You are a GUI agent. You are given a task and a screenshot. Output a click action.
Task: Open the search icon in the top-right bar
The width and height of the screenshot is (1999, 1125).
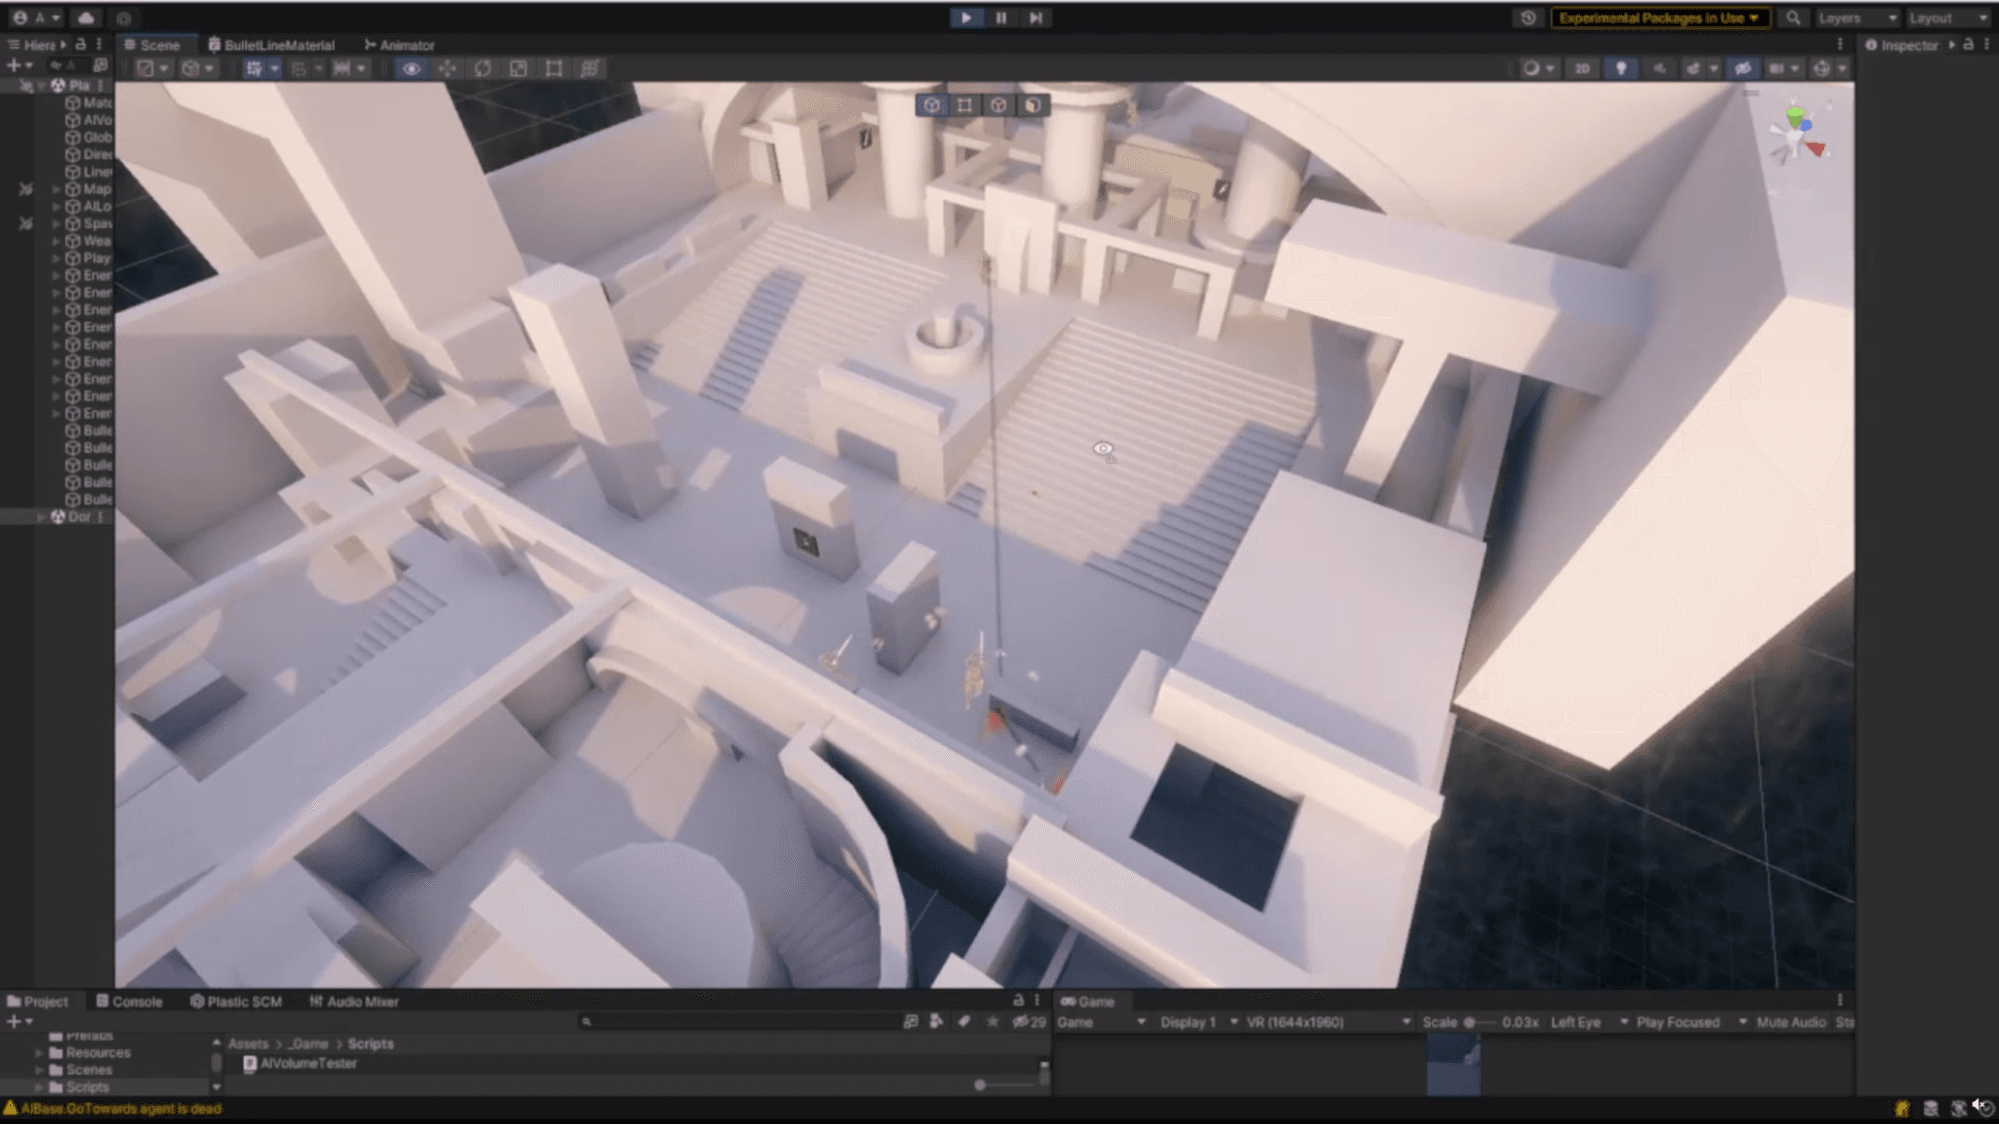pos(1794,17)
